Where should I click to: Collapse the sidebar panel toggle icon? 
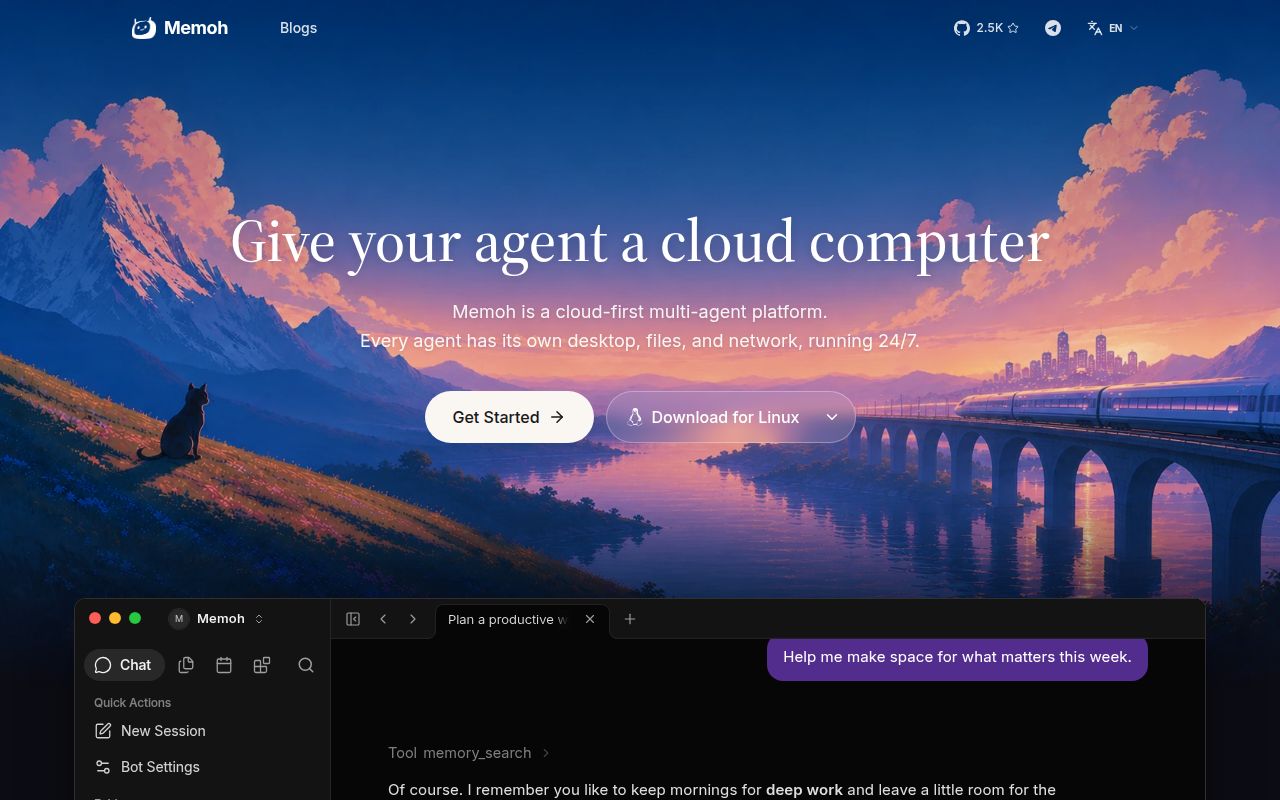click(353, 619)
